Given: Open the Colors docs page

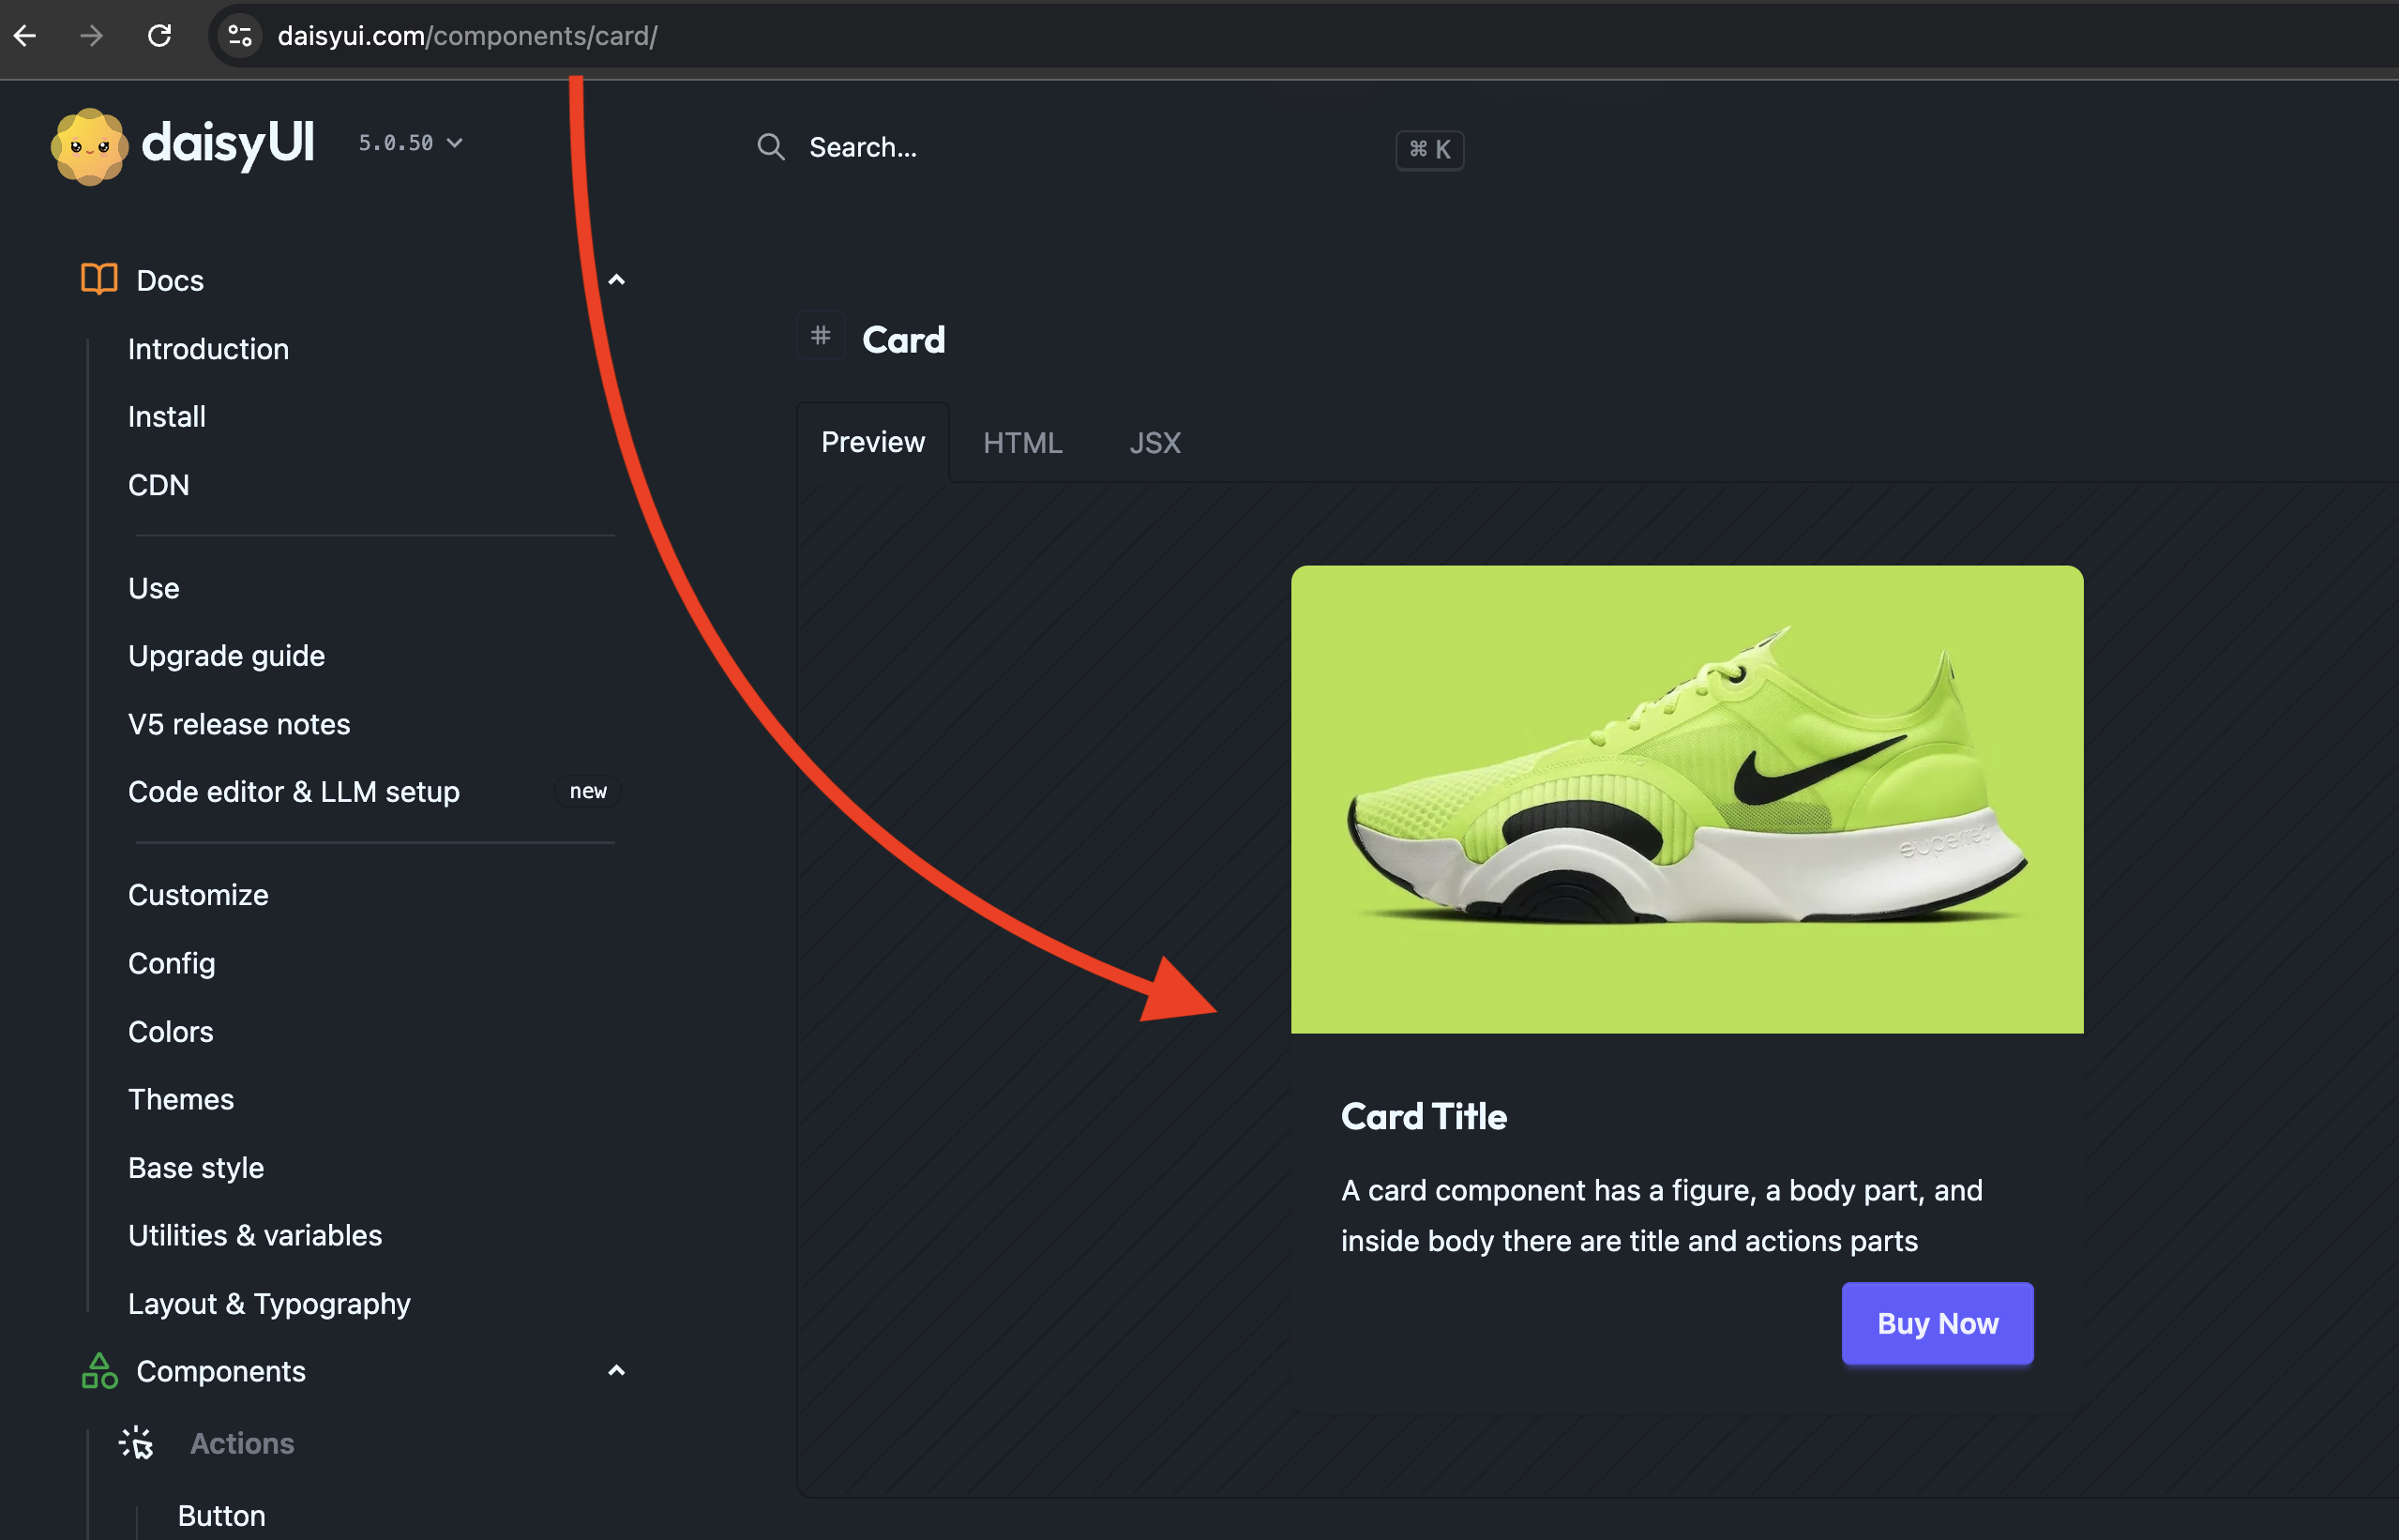Looking at the screenshot, I should point(171,1031).
